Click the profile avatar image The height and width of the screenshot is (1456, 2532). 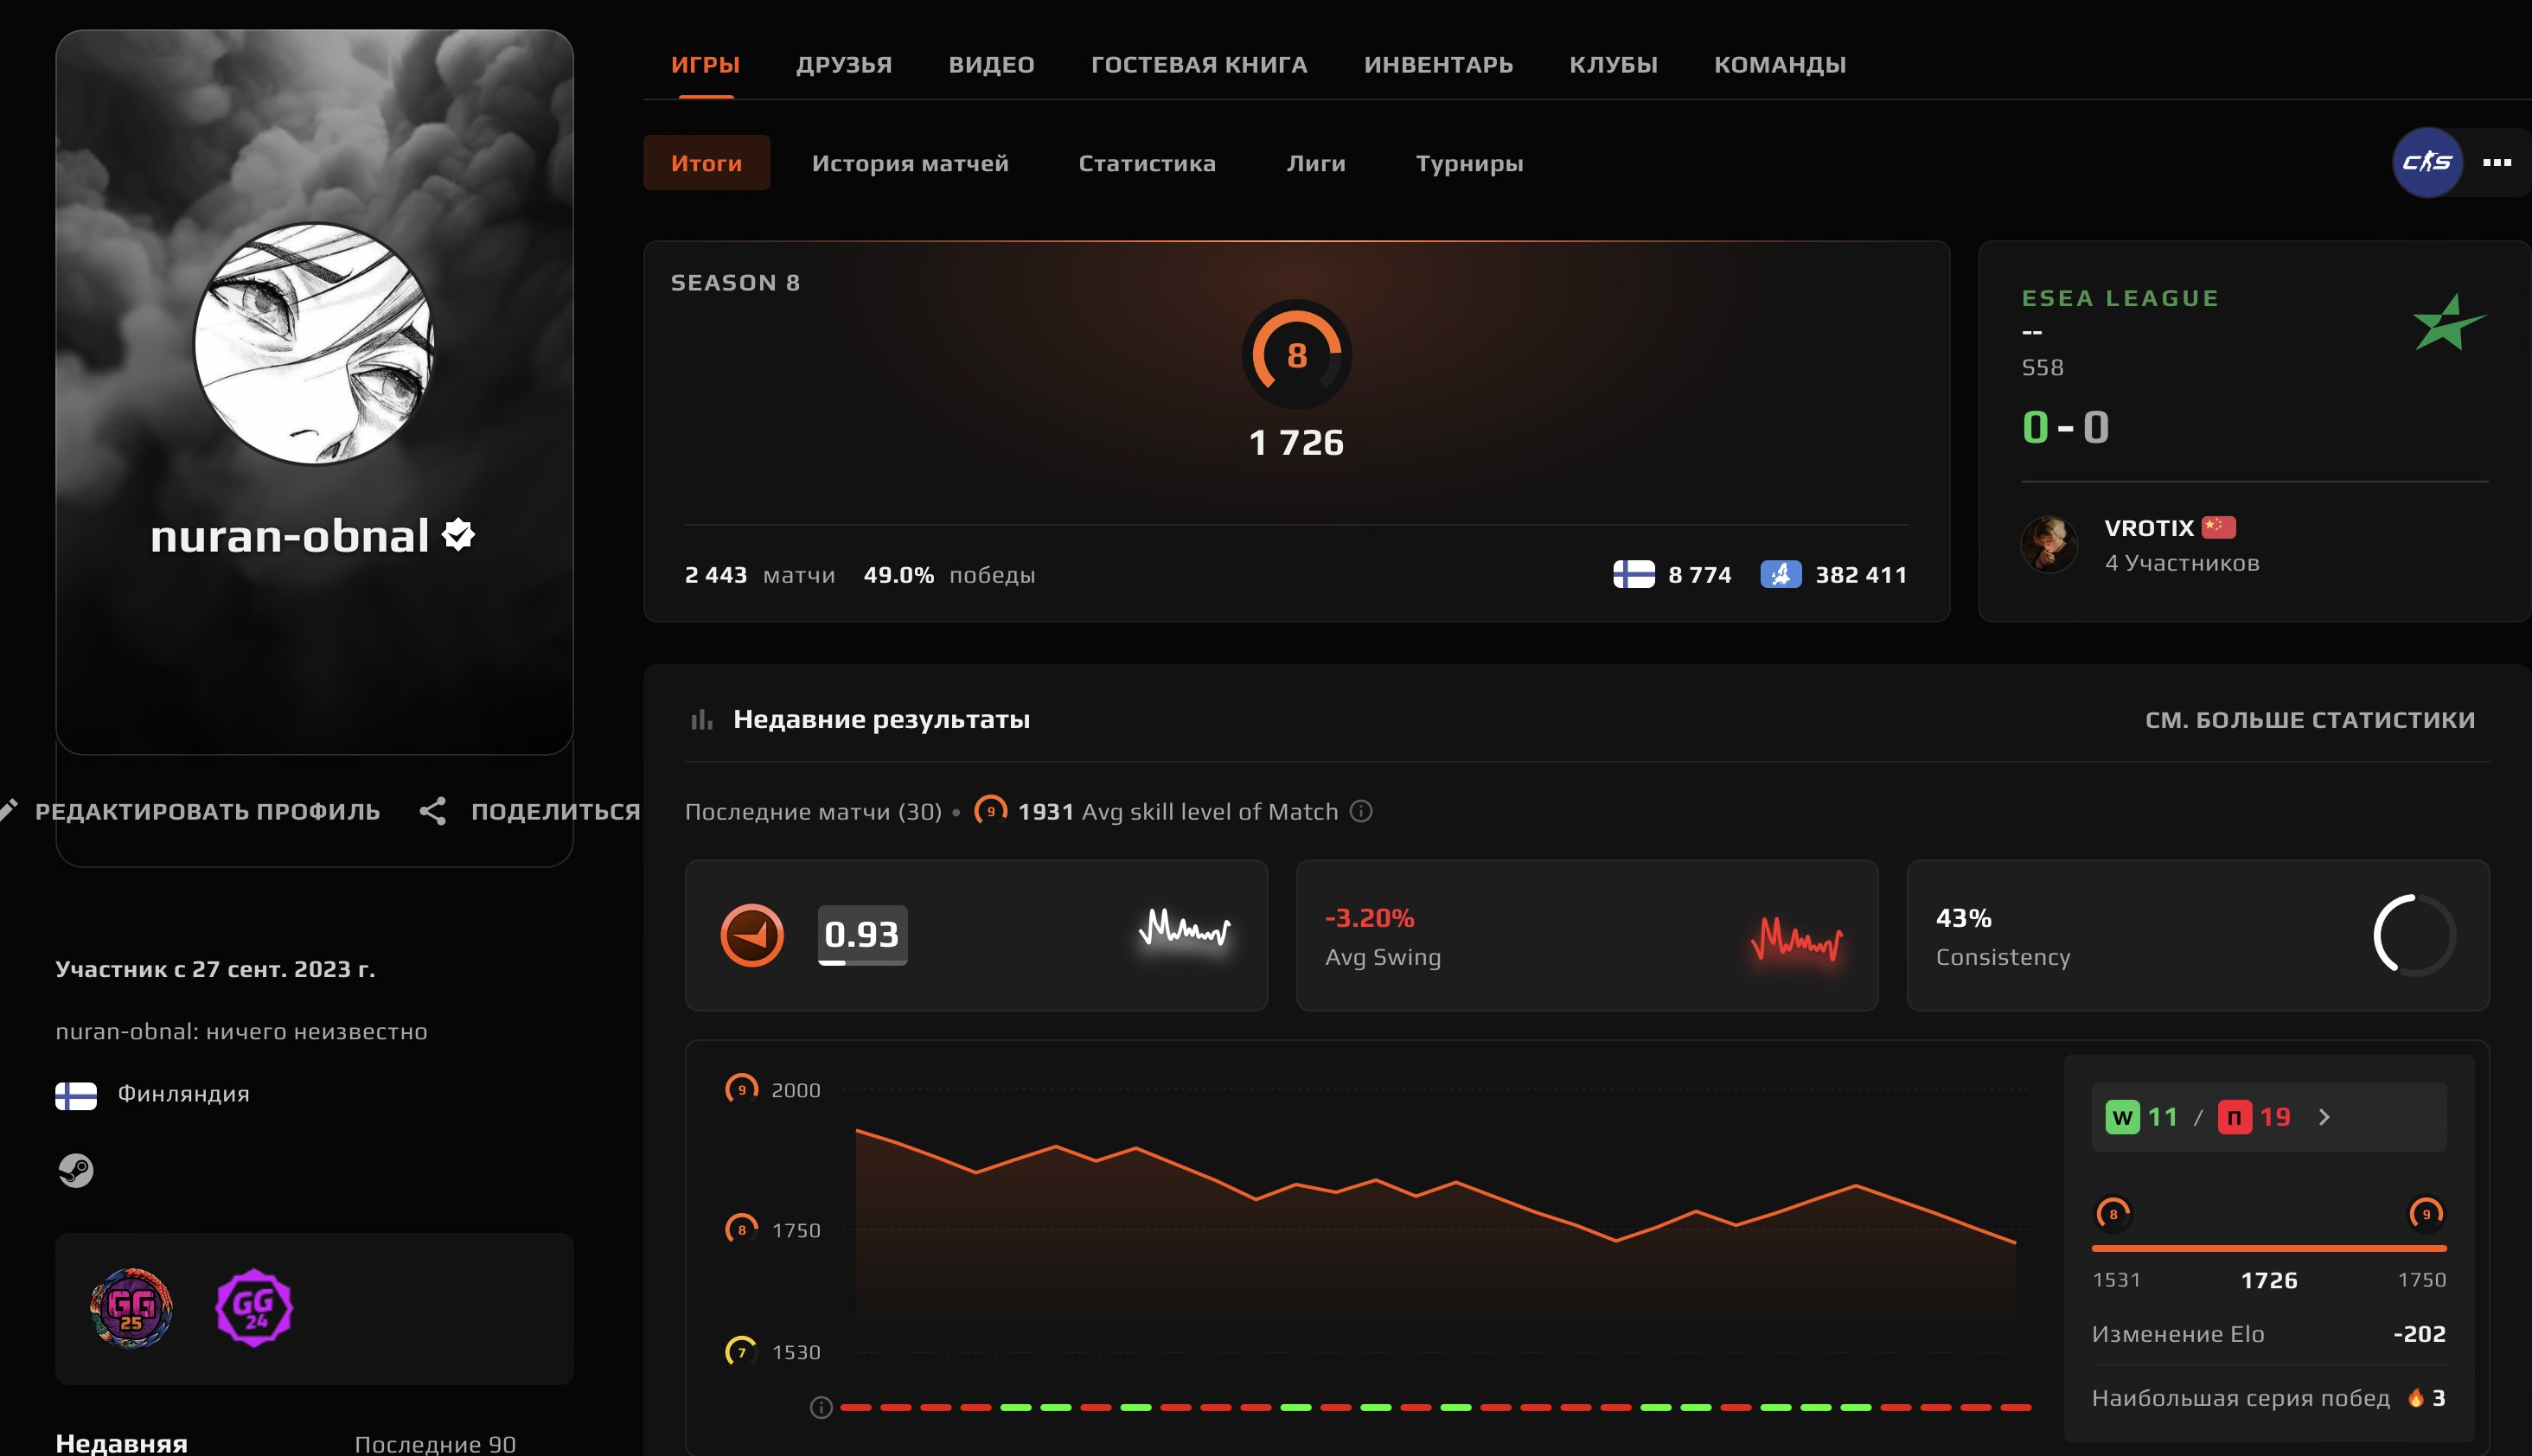point(314,343)
